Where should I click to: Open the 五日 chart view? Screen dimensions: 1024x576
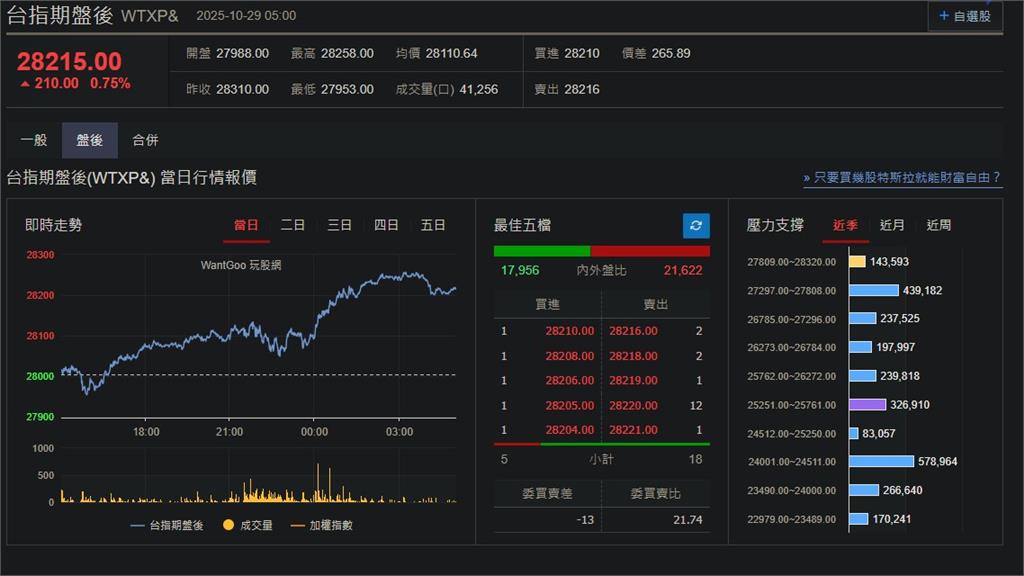click(x=433, y=225)
